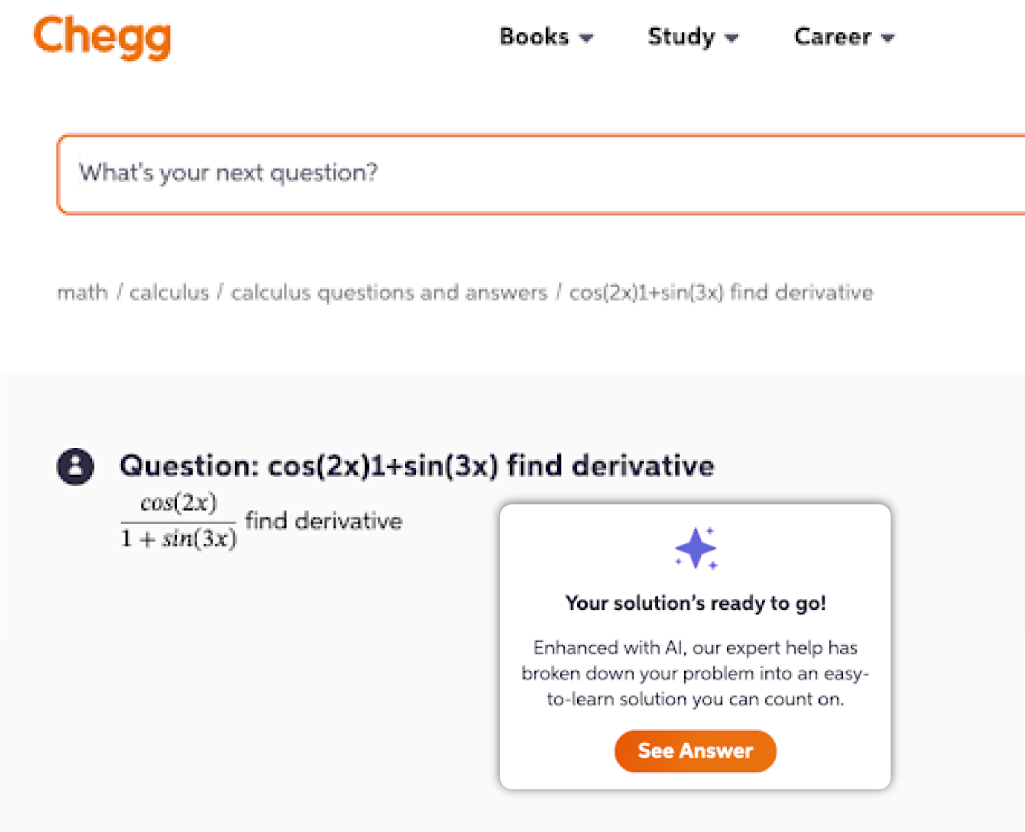Viewport: 1025px width, 832px height.
Task: Open the Study menu
Action: (681, 37)
